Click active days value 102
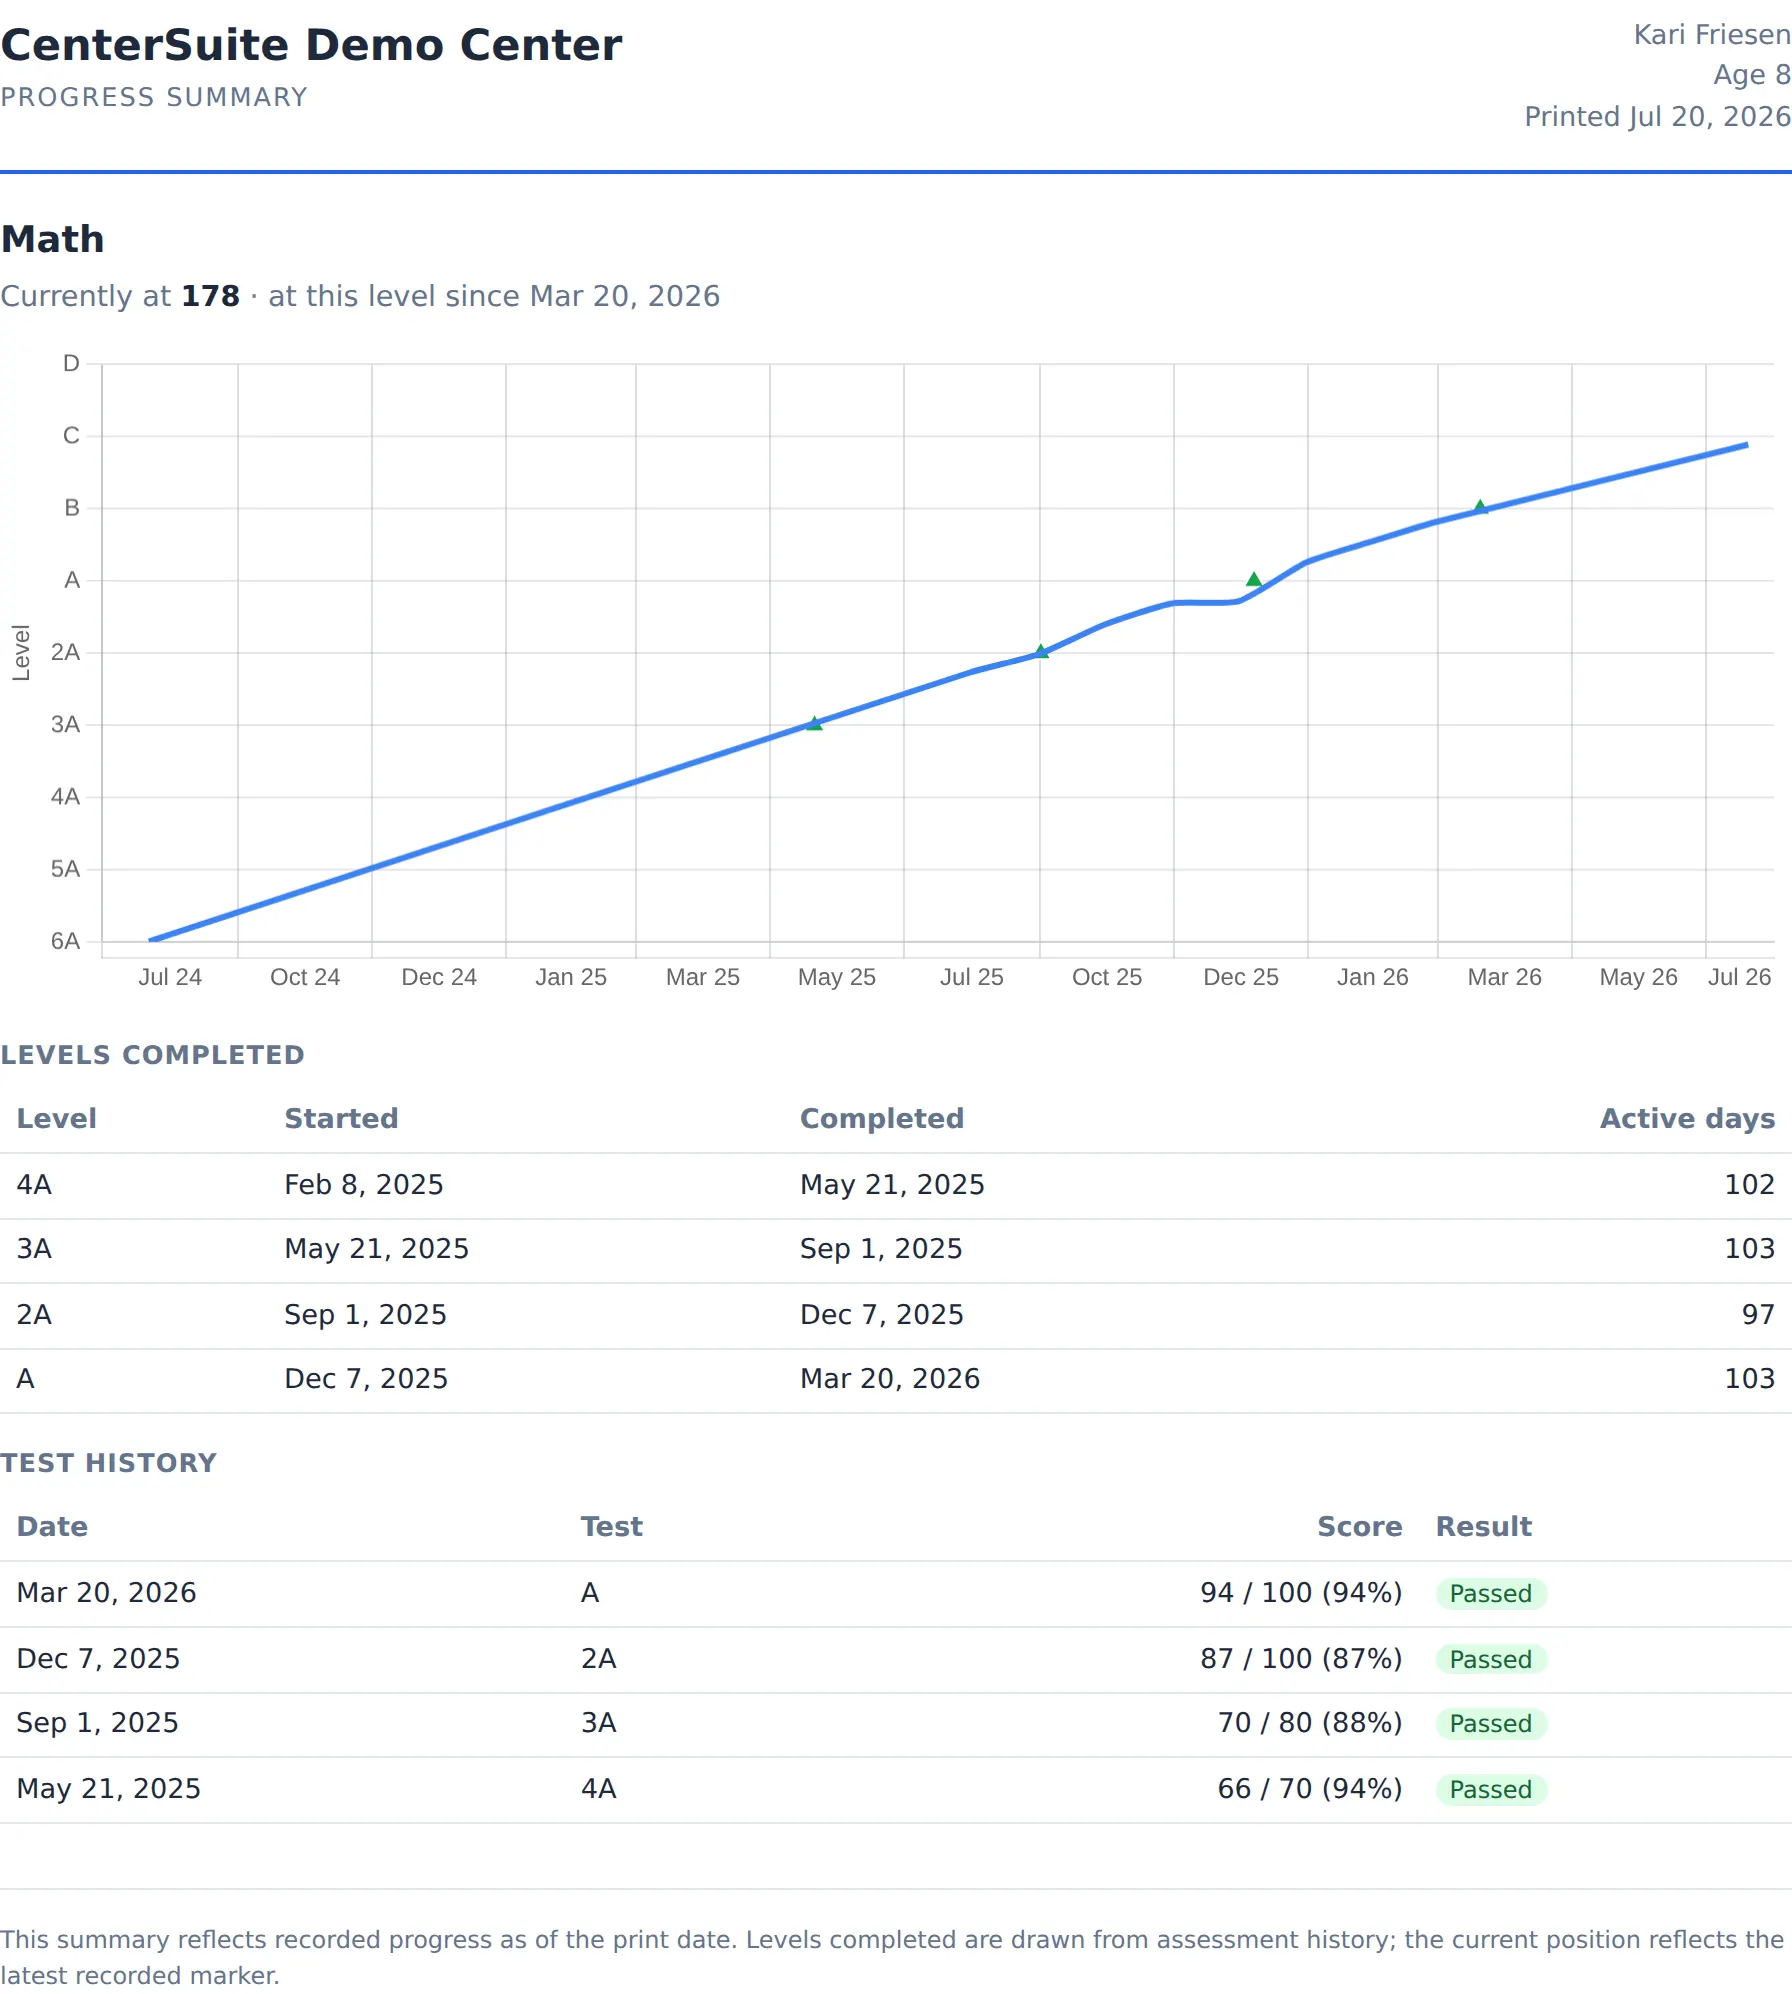This screenshot has width=1792, height=1994. click(x=1749, y=1184)
